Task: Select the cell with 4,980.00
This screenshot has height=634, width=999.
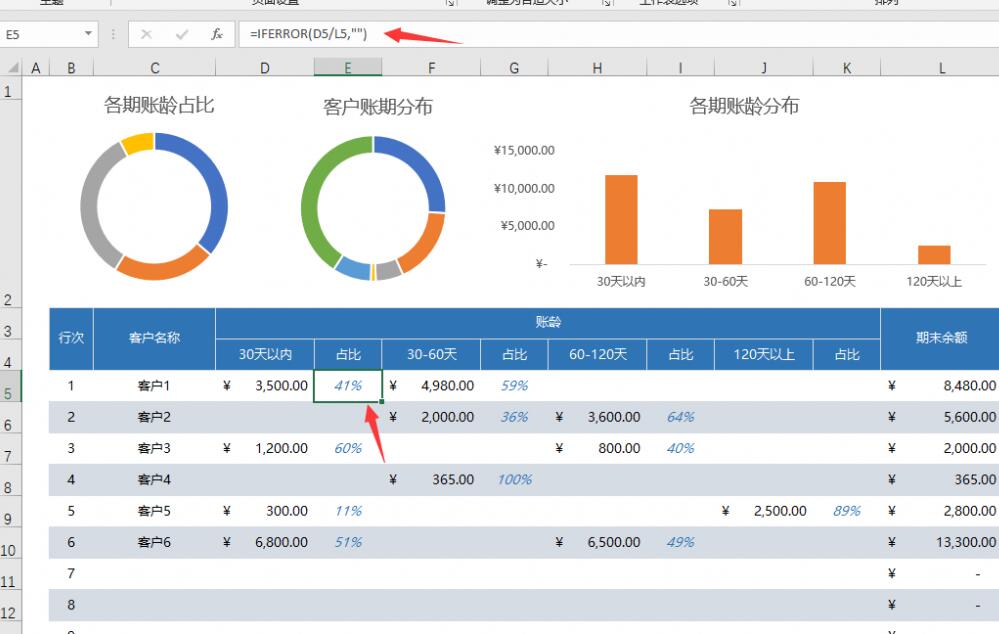Action: click(x=431, y=386)
